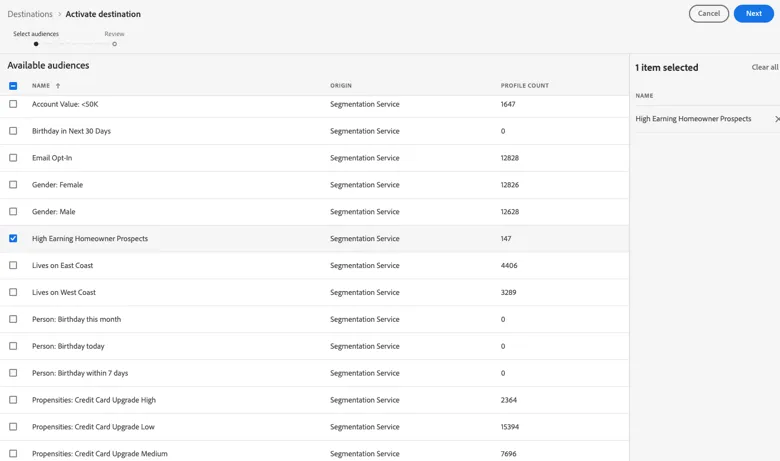
Task: Check the Lives on East Coast audience
Action: tap(13, 265)
